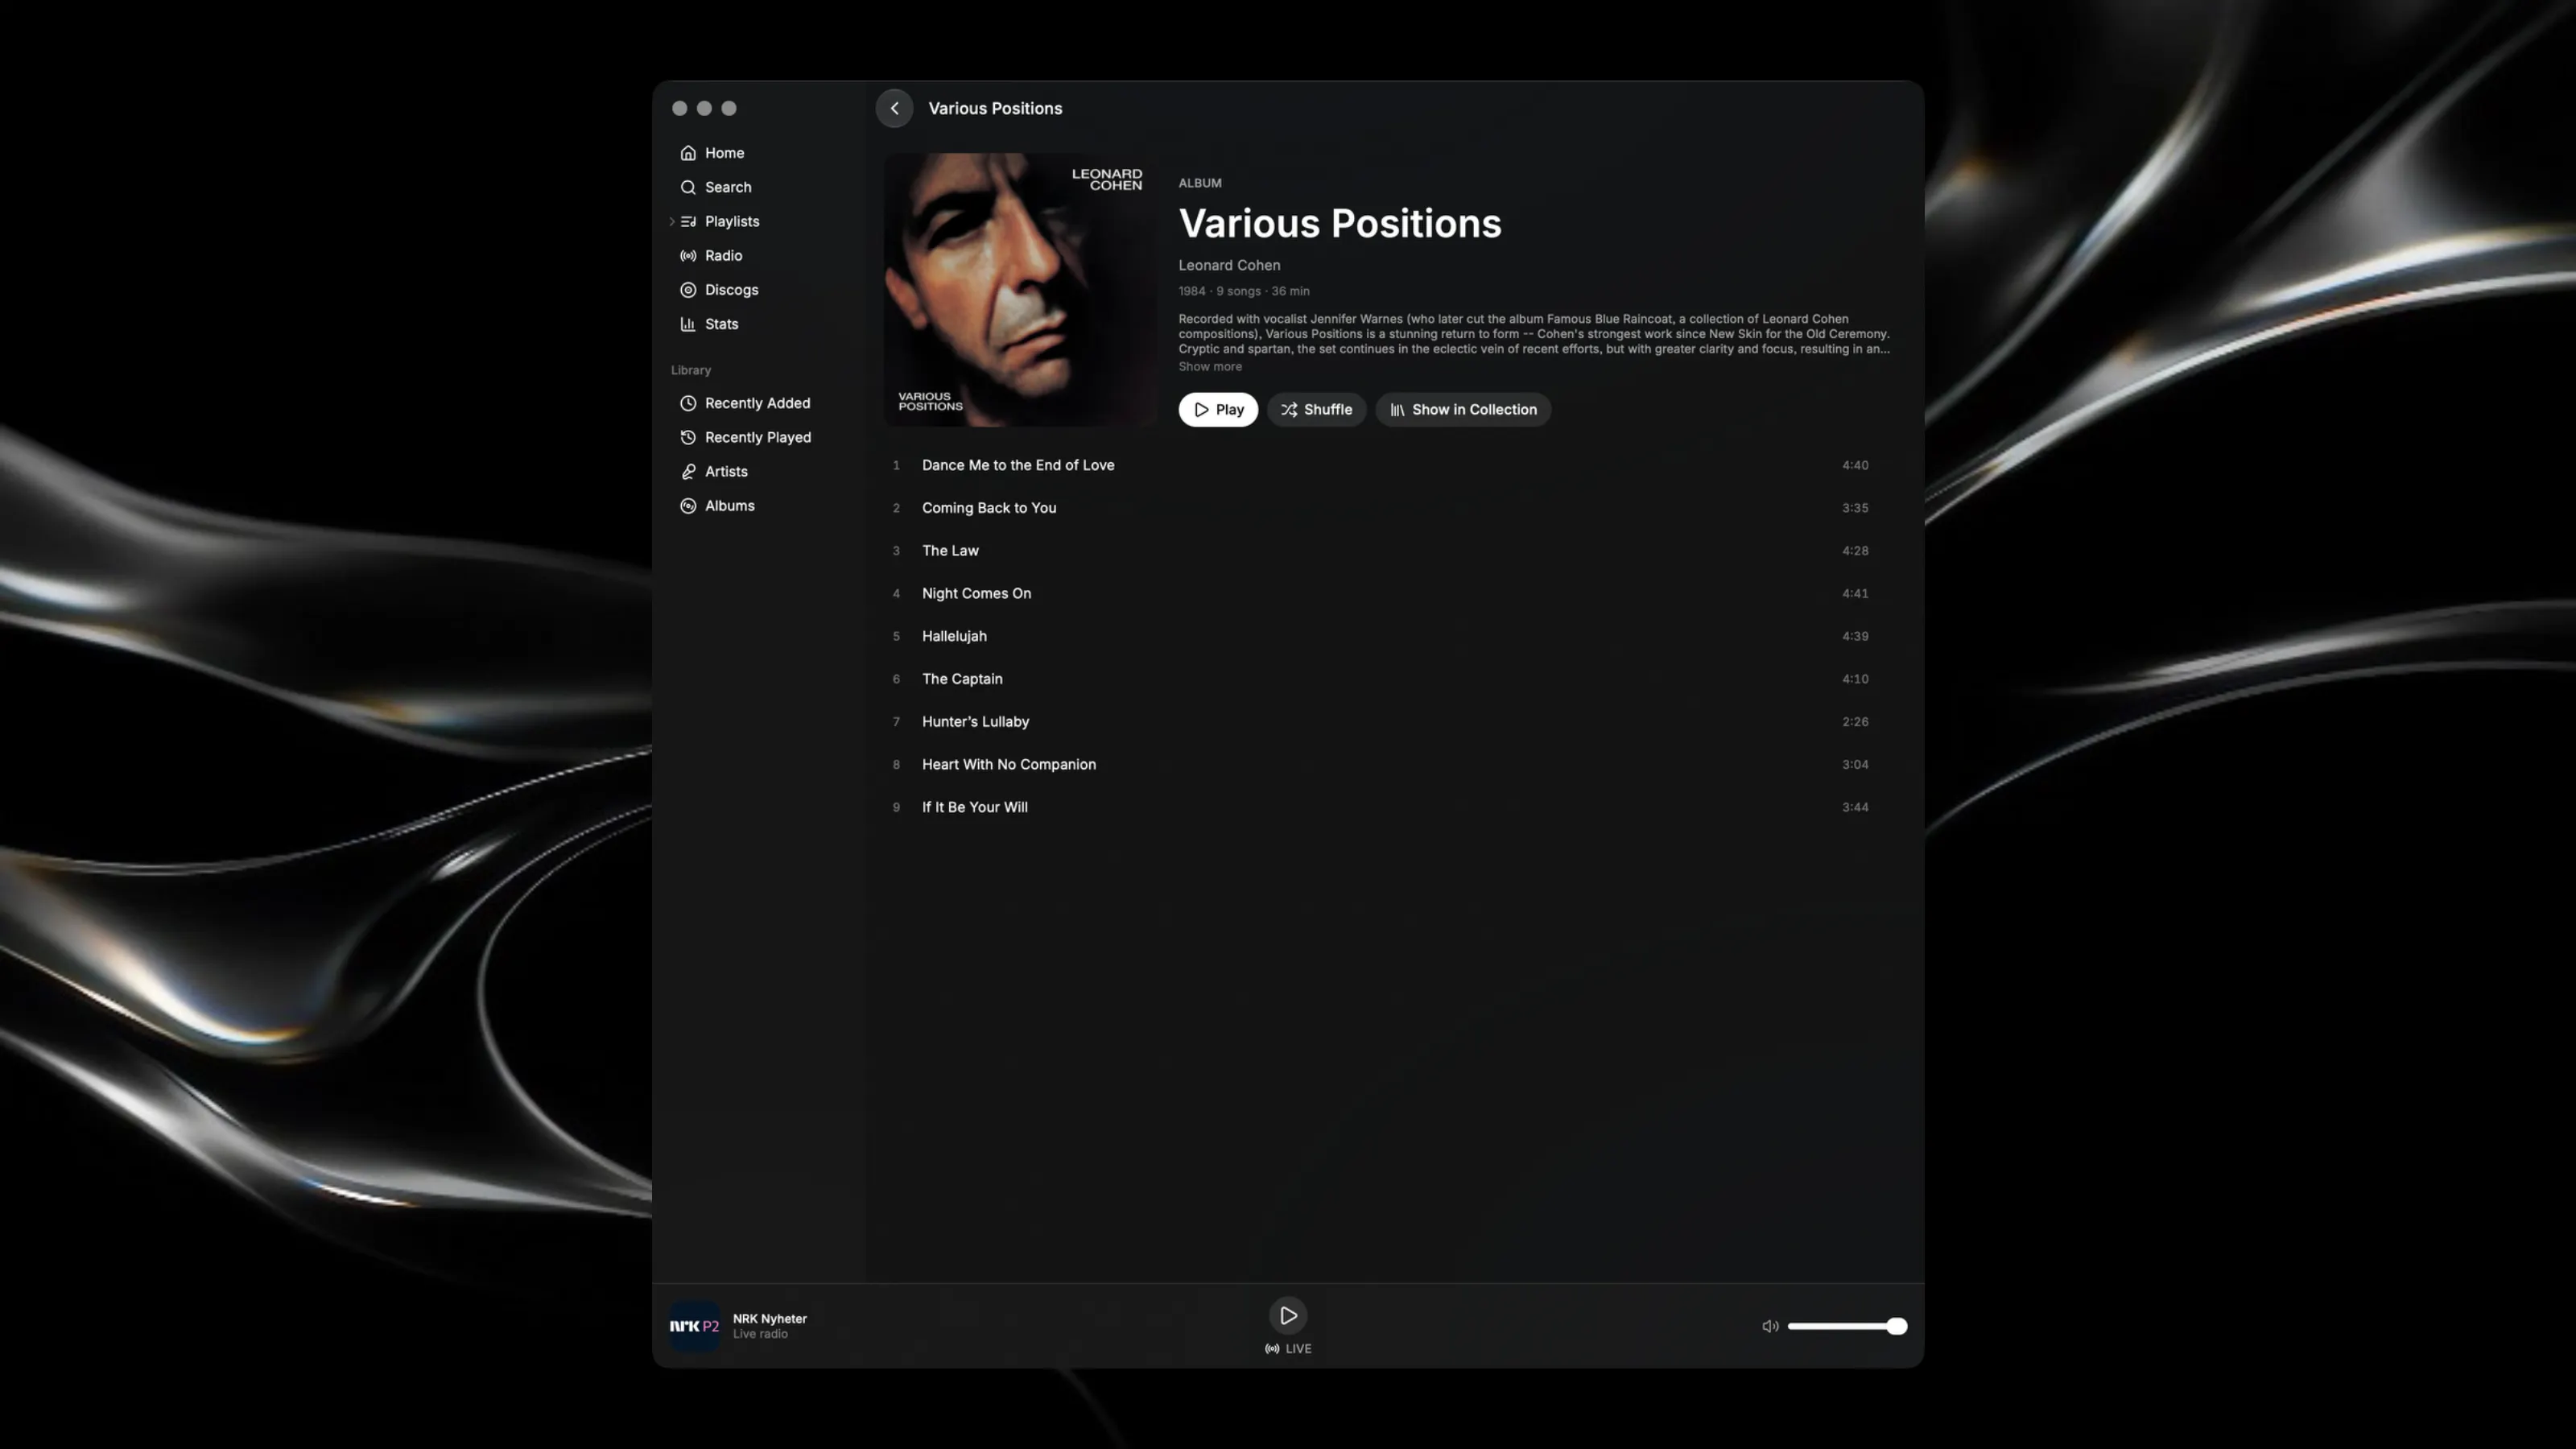Shuffle the album tracks
Viewport: 2576px width, 1449px height.
coord(1316,409)
